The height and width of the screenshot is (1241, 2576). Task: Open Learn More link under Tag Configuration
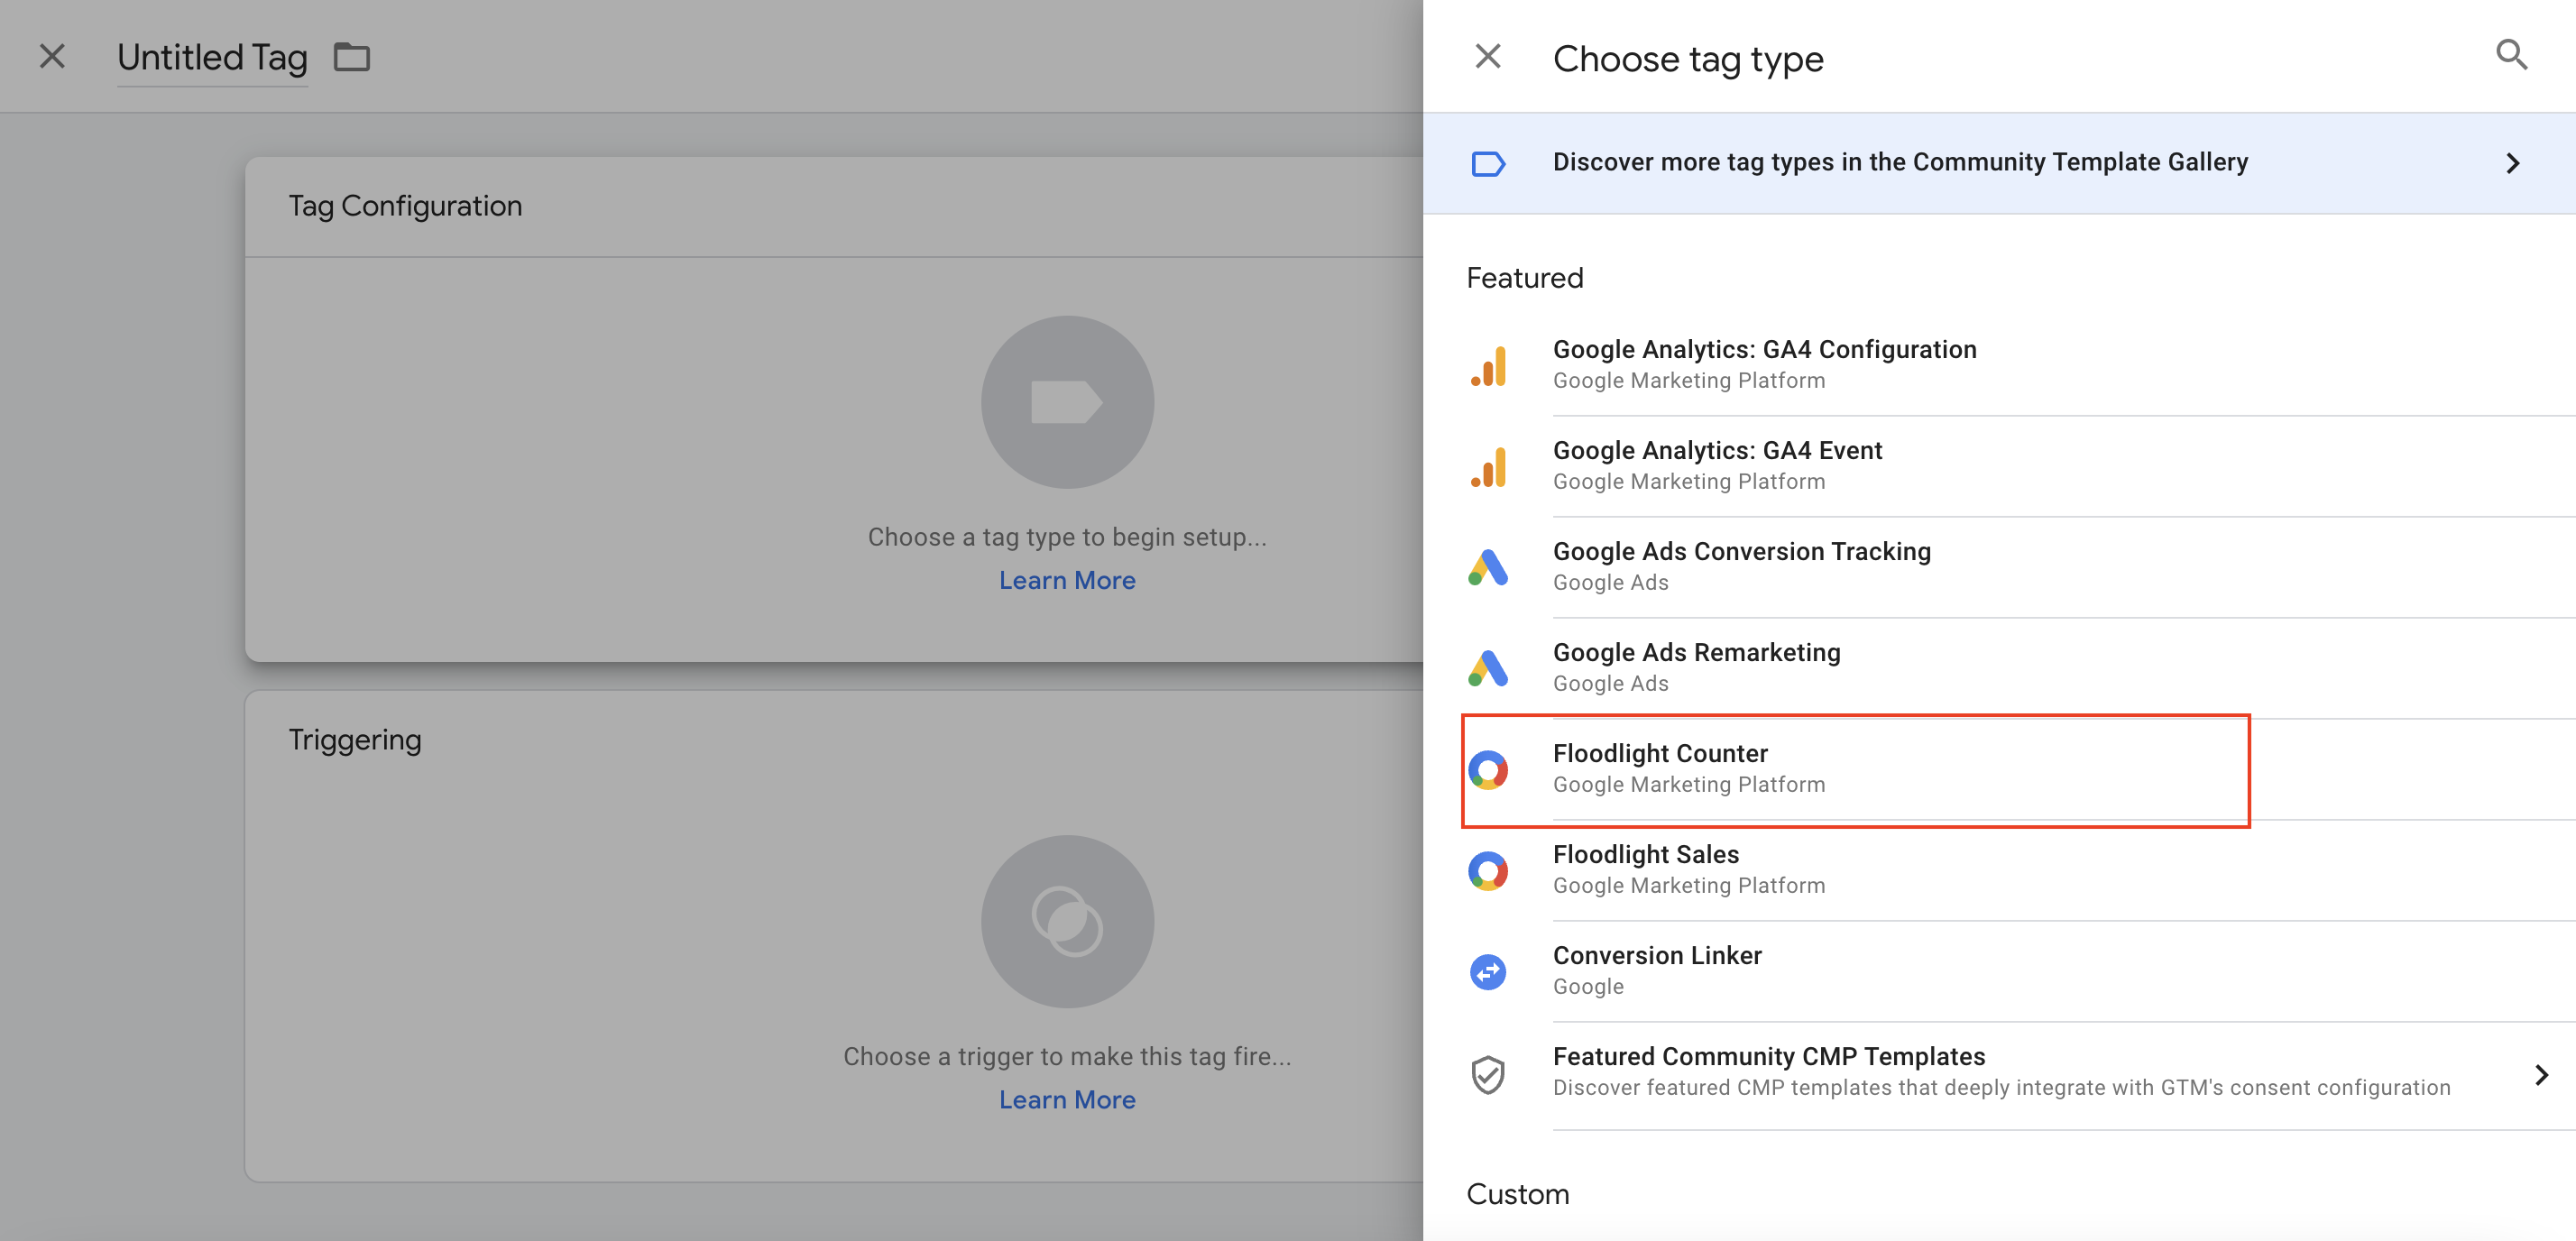(x=1067, y=581)
